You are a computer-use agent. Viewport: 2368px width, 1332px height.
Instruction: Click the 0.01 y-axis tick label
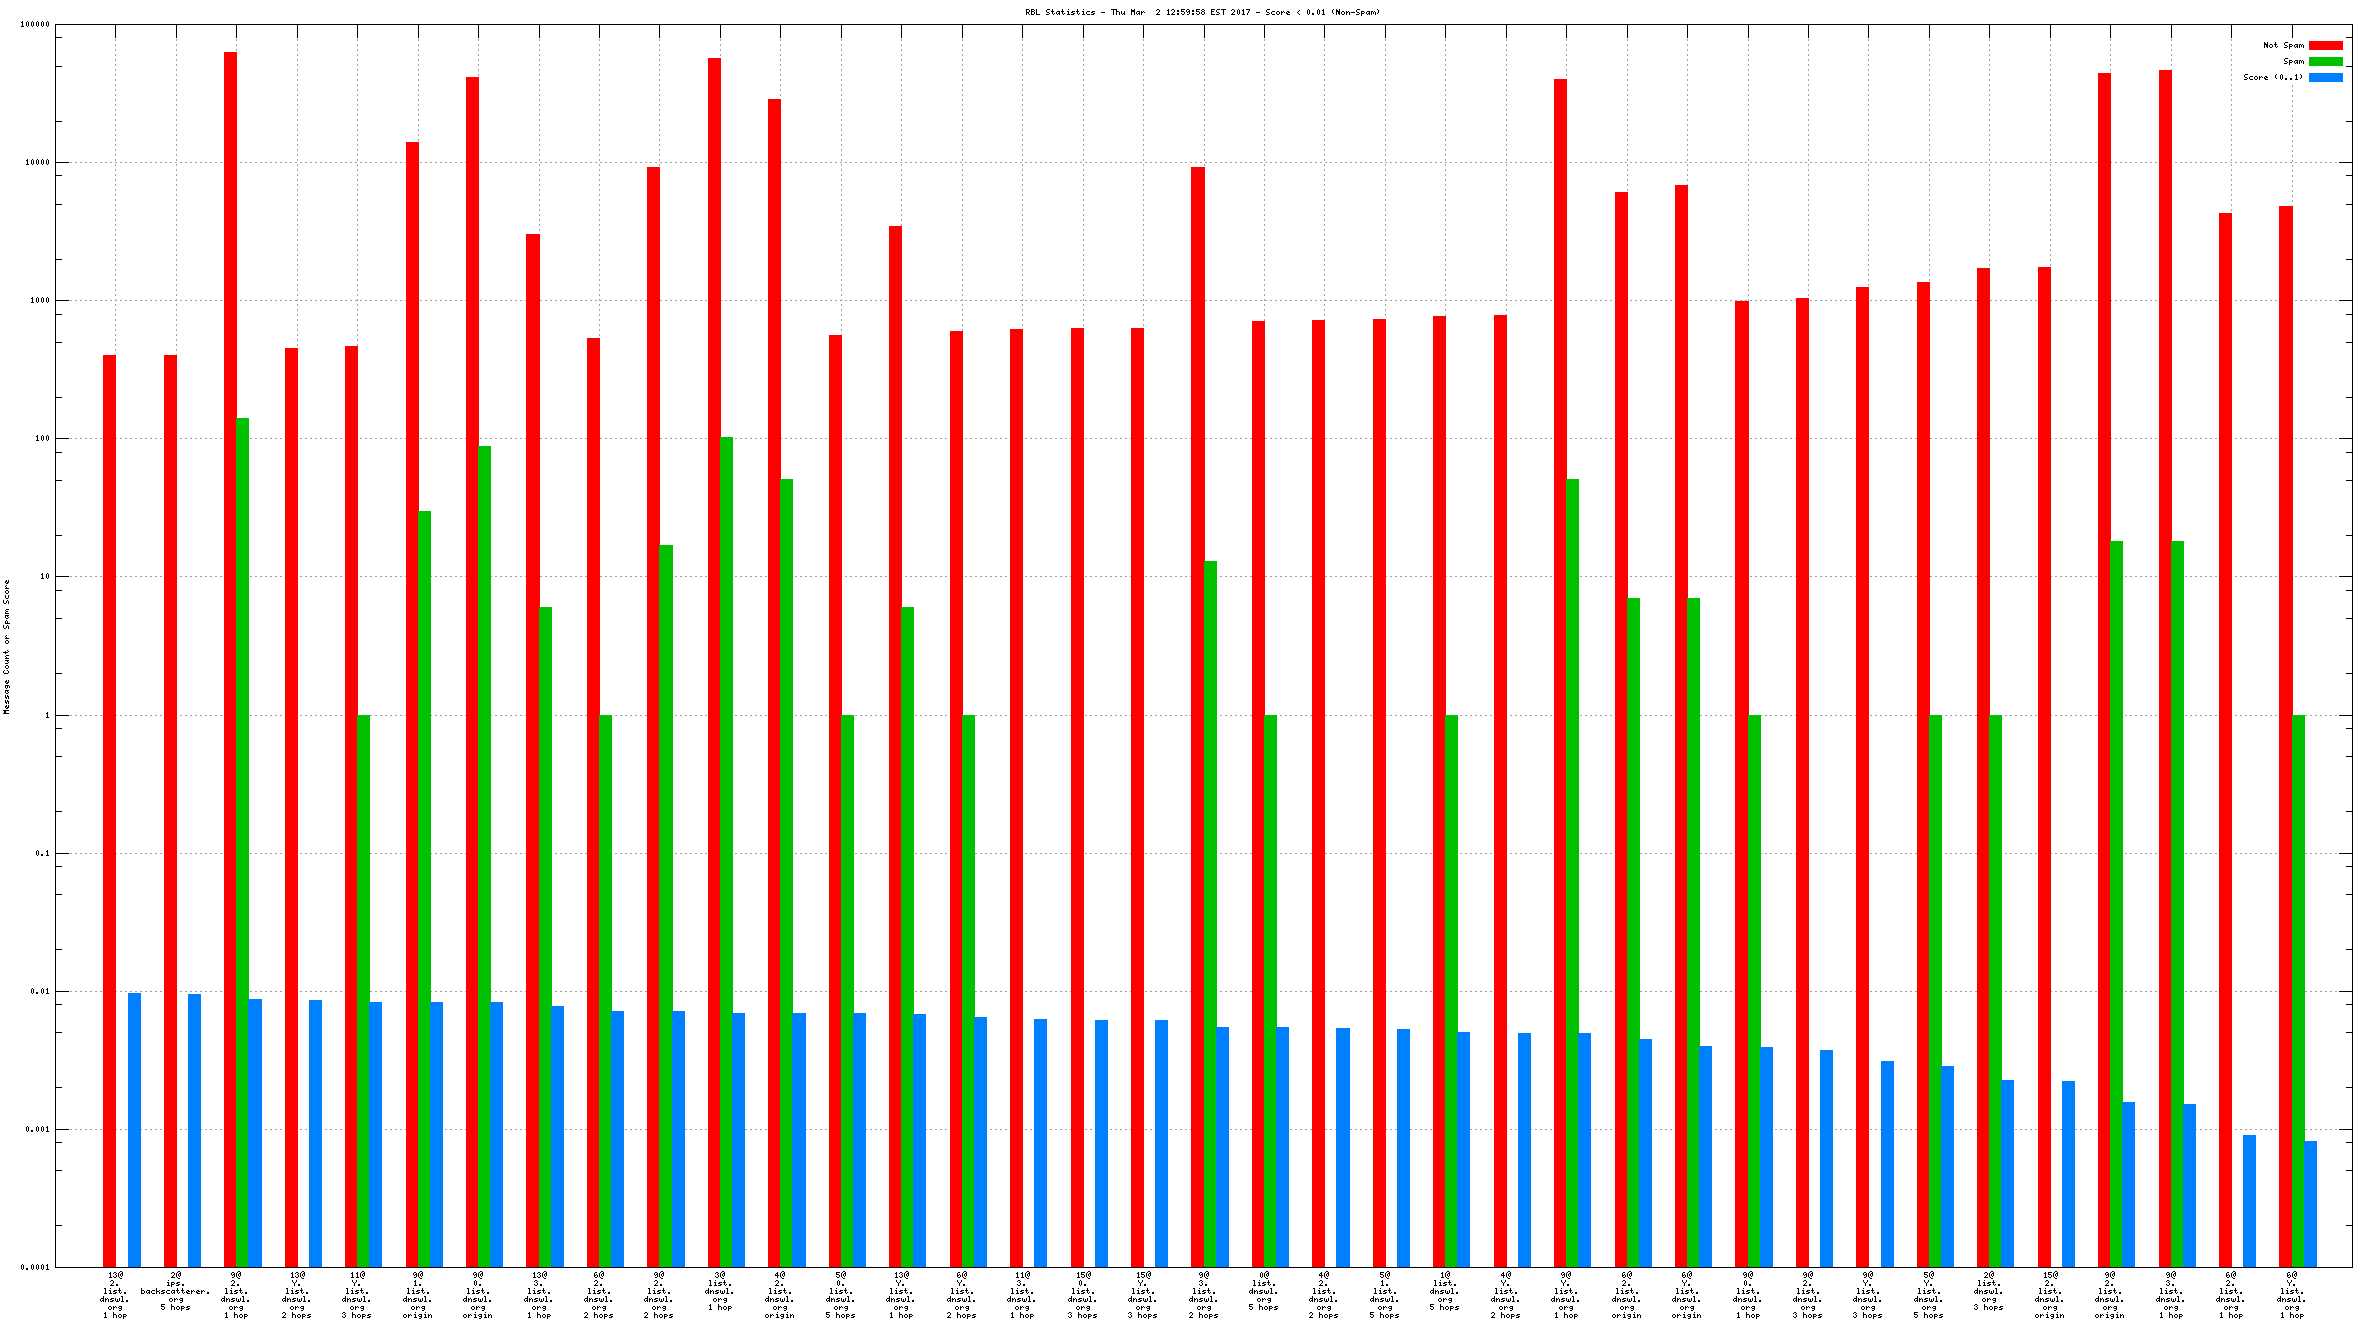41,992
